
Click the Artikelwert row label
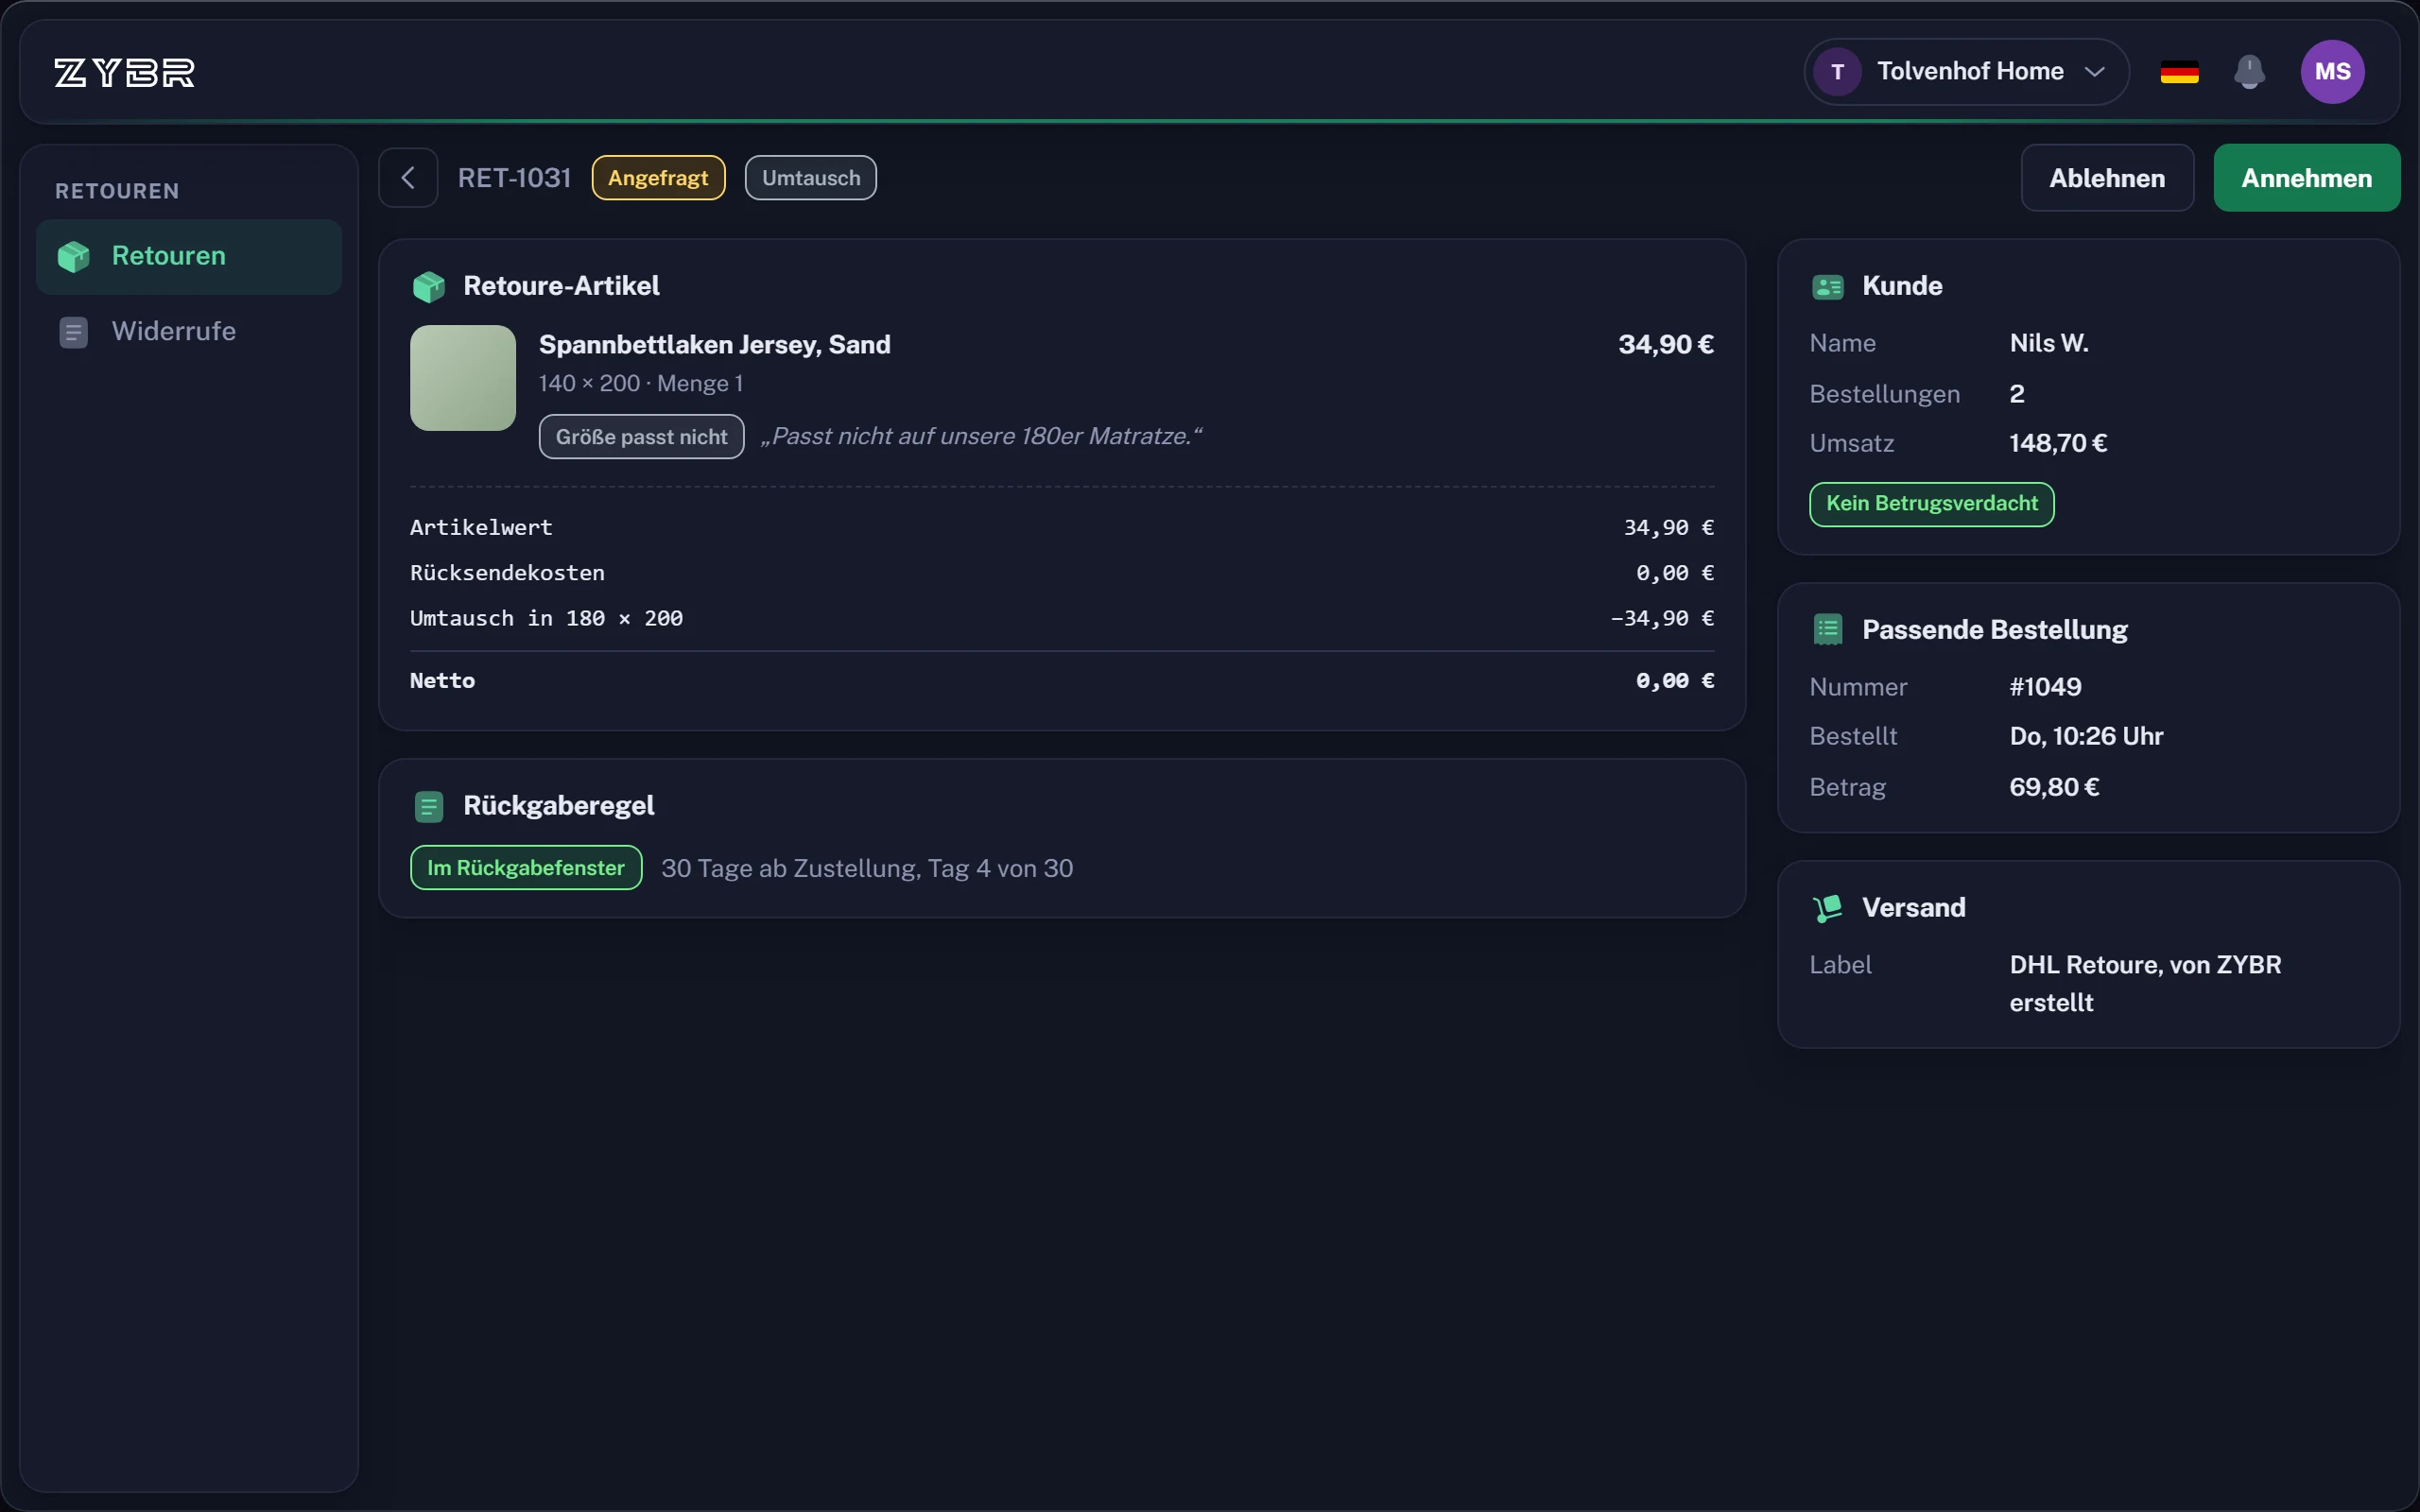tap(481, 527)
